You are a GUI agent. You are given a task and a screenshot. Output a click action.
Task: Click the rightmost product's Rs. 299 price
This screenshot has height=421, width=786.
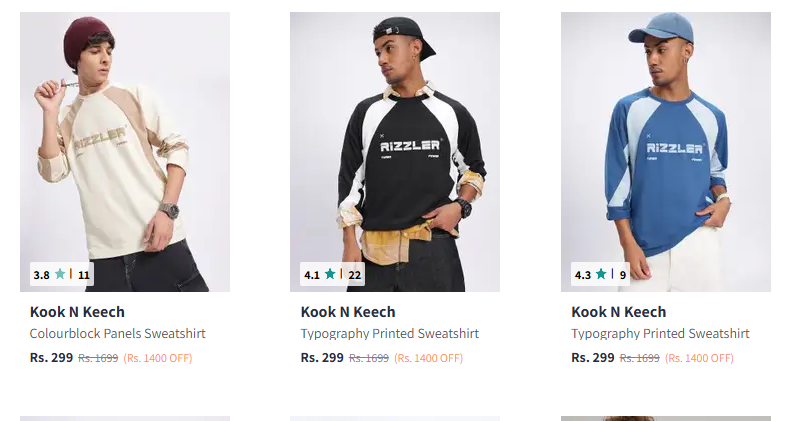(593, 357)
